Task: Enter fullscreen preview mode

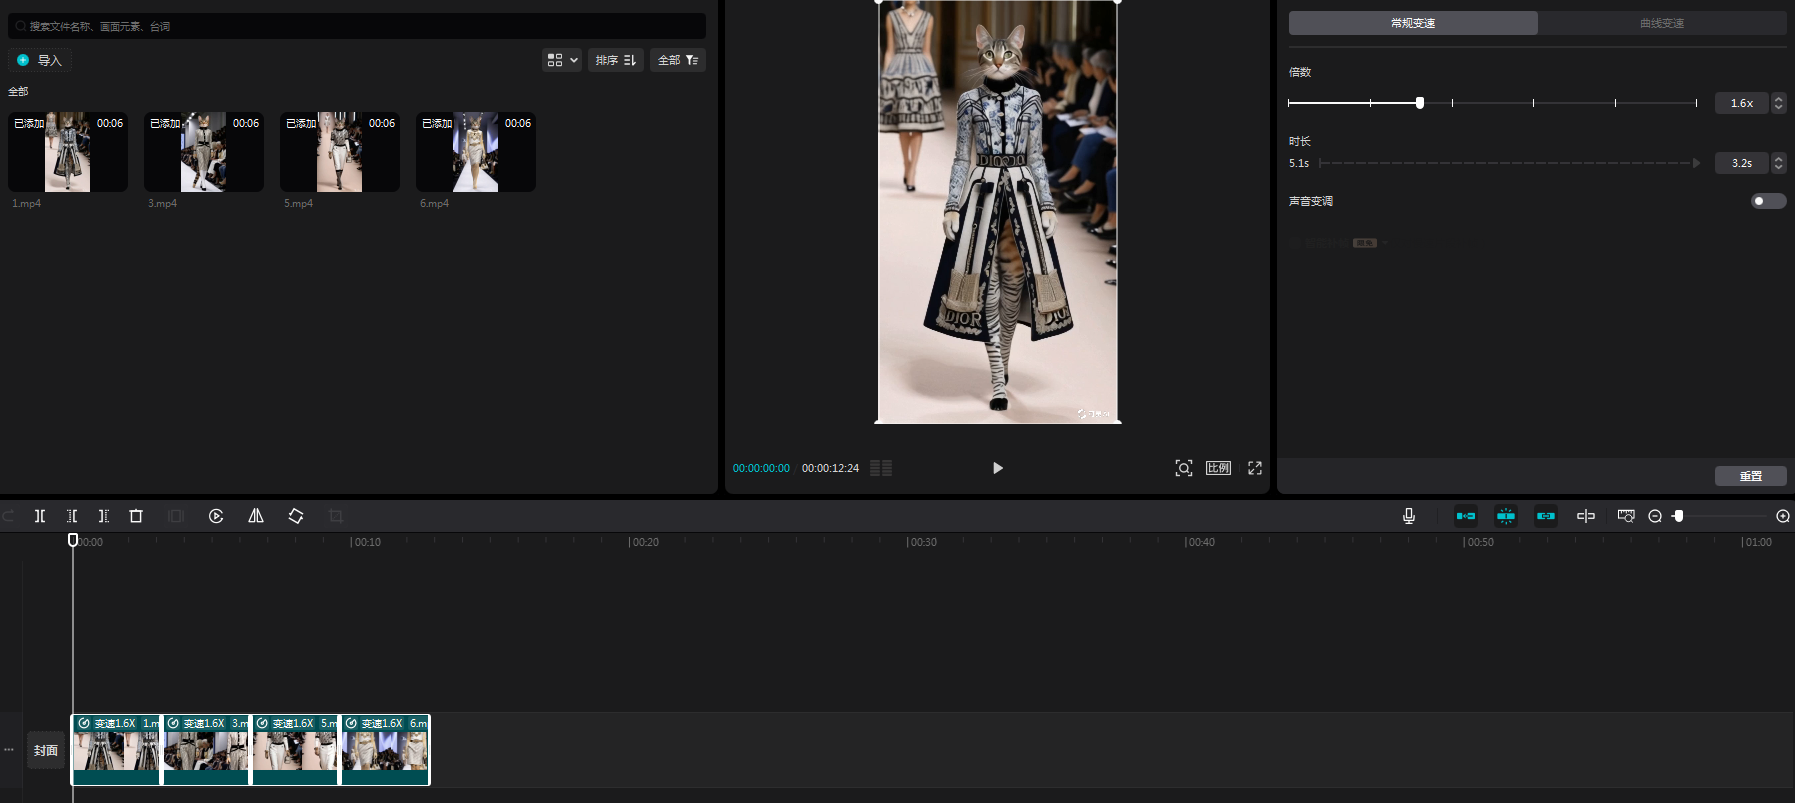Action: pos(1255,468)
